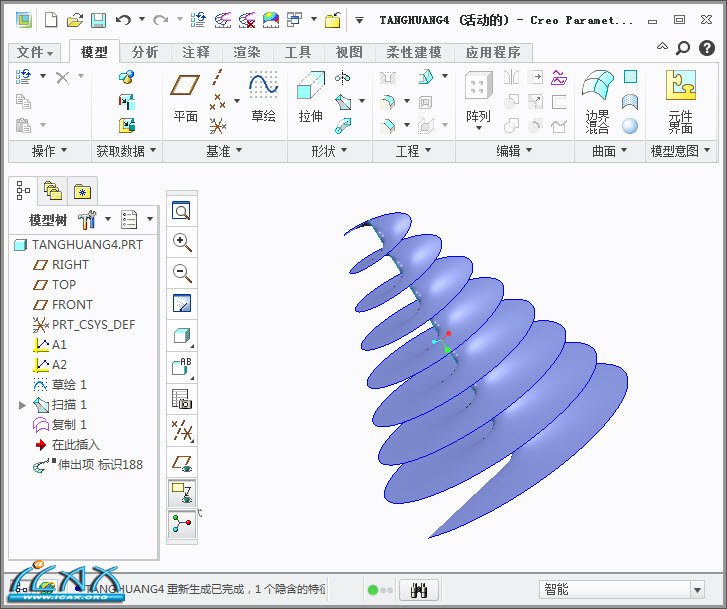The height and width of the screenshot is (609, 727).
Task: Toggle annotation display (AB) button
Action: (182, 367)
